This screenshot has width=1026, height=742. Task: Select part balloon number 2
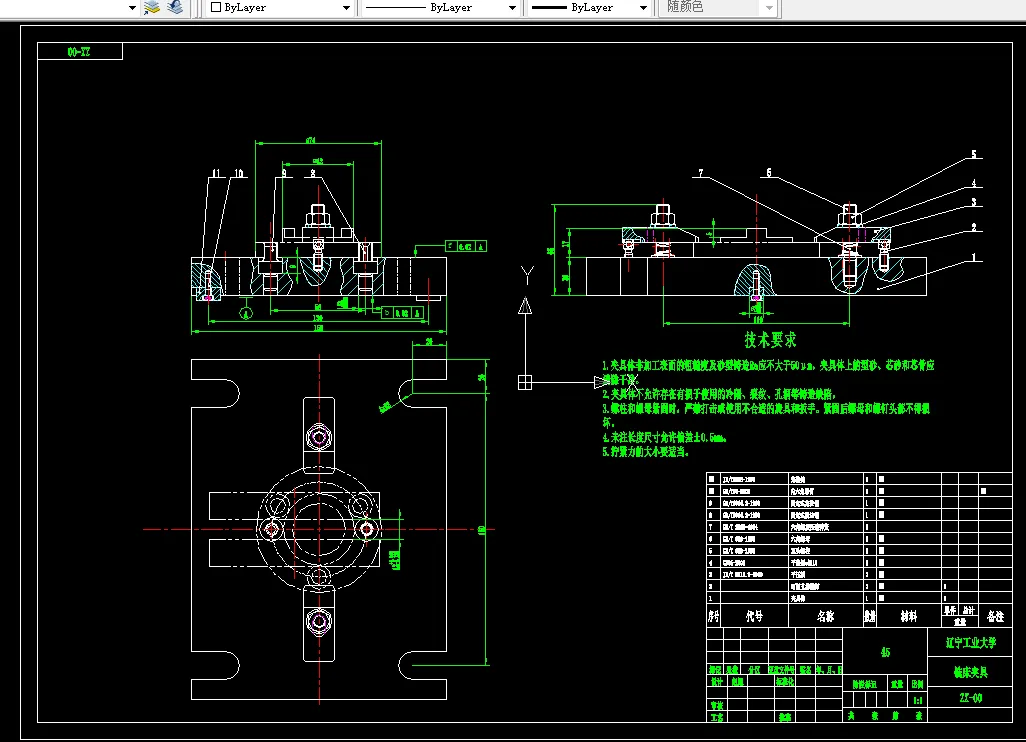point(974,227)
